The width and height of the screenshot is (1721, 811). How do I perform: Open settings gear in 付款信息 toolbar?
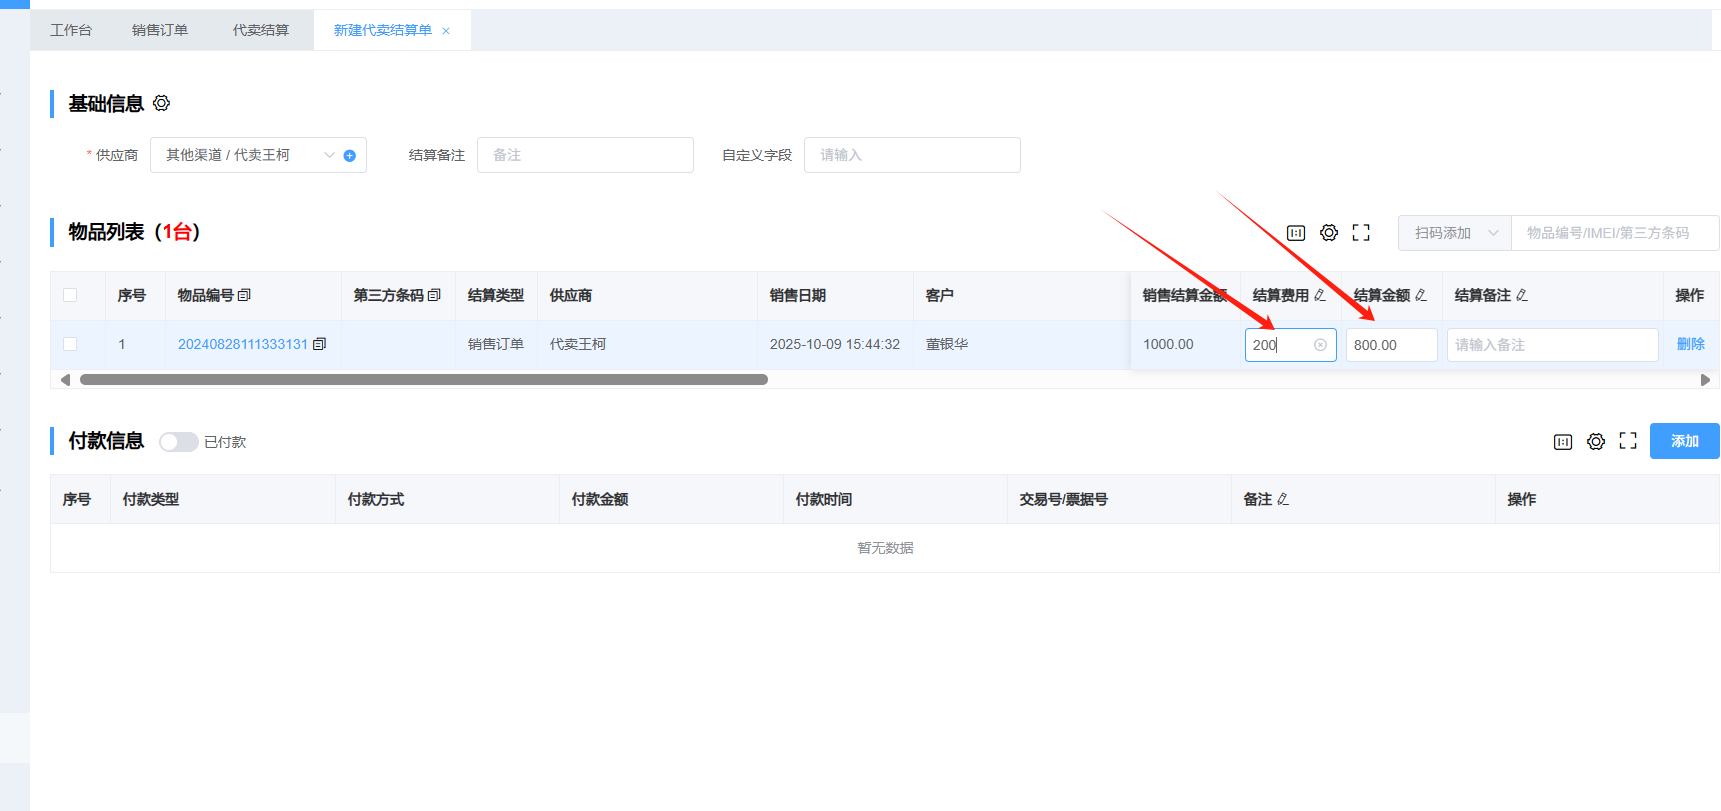point(1596,441)
